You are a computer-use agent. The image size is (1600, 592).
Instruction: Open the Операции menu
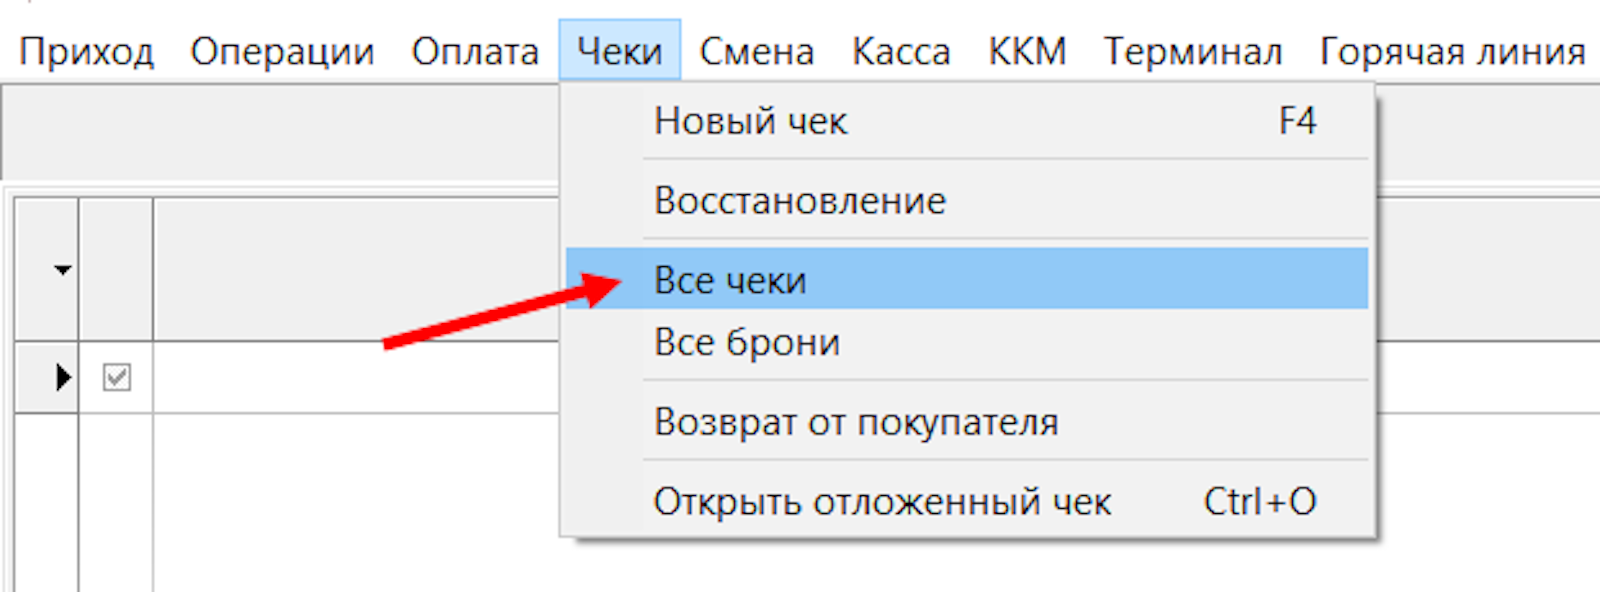coord(282,51)
